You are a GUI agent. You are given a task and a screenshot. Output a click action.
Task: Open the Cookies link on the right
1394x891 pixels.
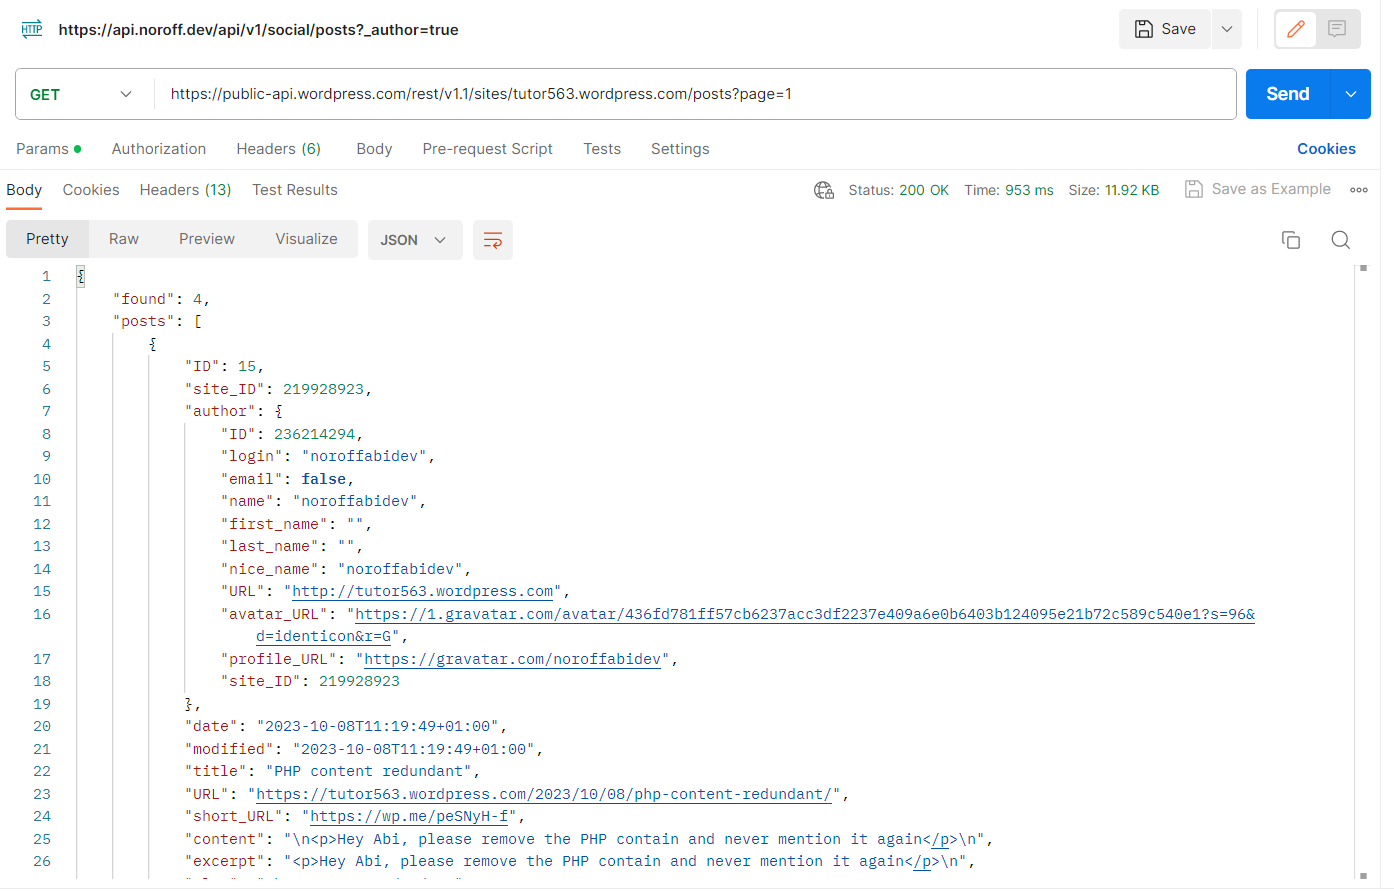1326,149
